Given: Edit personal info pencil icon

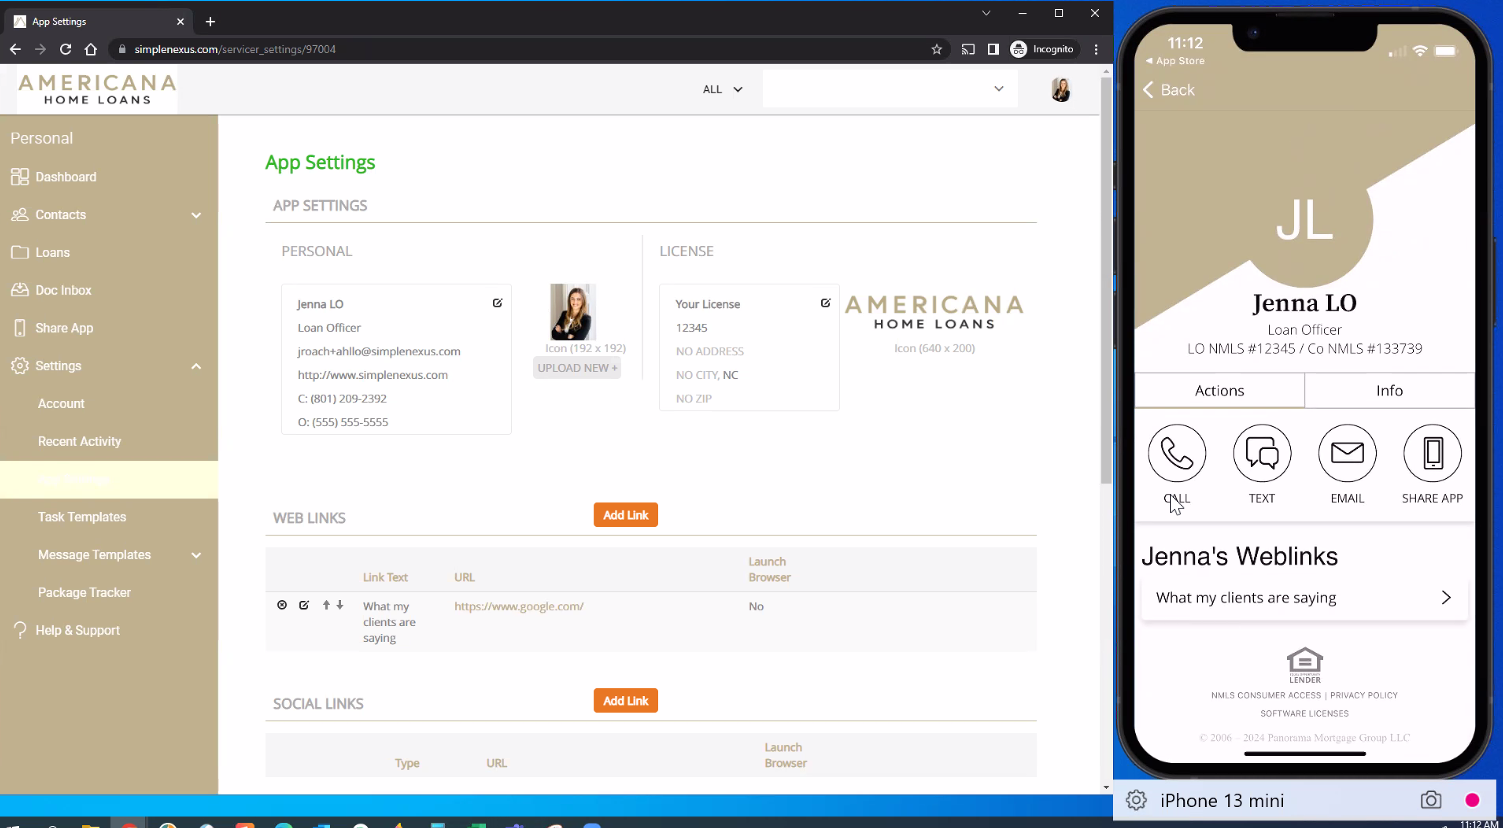Looking at the screenshot, I should (497, 303).
